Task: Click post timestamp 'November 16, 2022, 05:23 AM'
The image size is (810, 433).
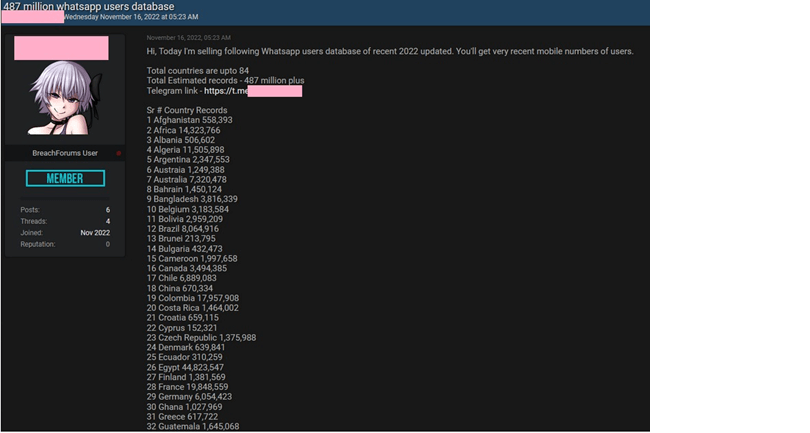Action: (189, 38)
